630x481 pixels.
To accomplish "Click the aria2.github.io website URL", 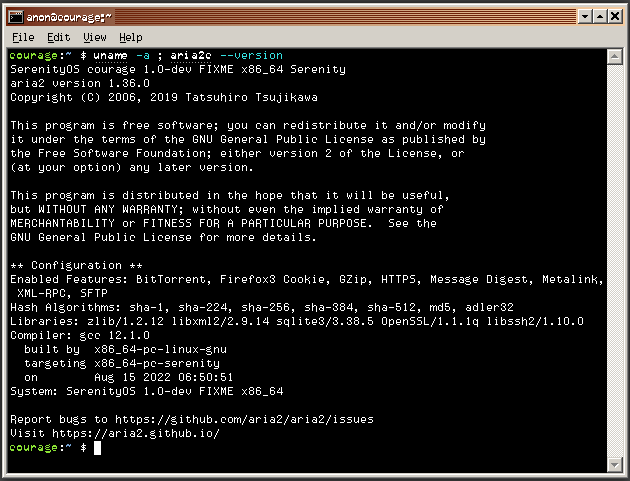I will pyautogui.click(x=136, y=434).
